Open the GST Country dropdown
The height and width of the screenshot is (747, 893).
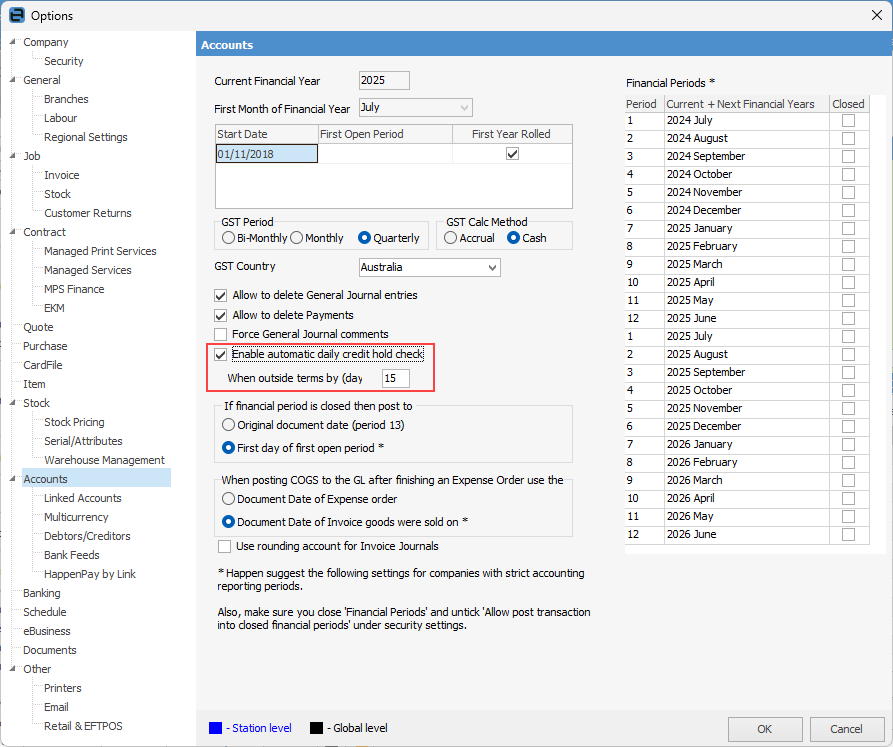tap(493, 268)
